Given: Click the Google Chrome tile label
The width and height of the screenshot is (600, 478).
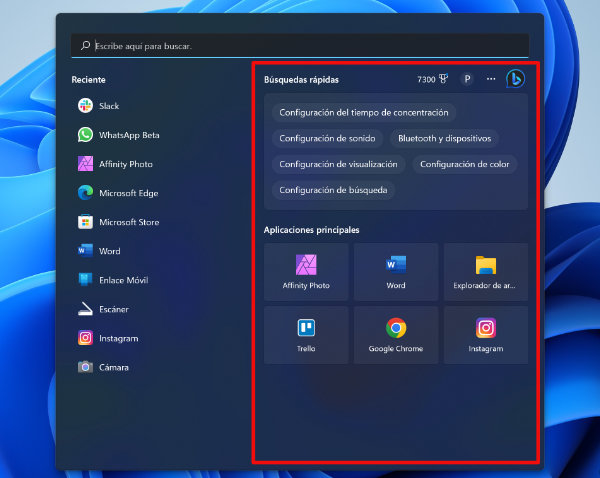Looking at the screenshot, I should tap(396, 349).
